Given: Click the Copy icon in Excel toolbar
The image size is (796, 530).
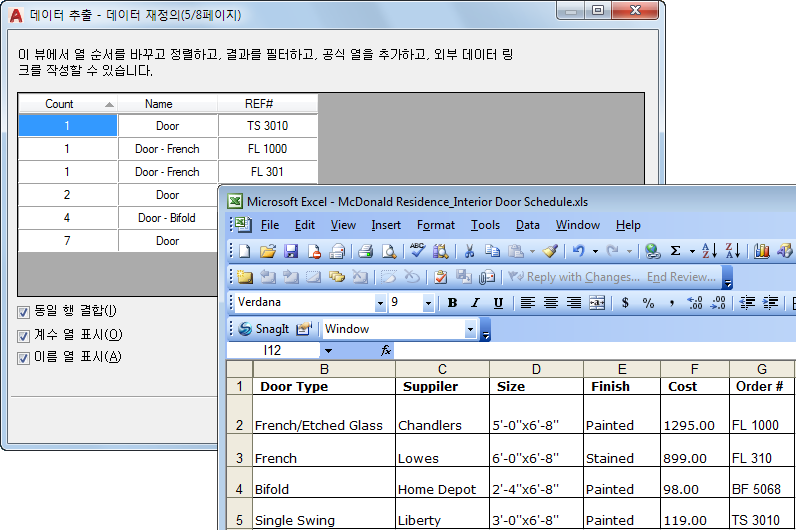Looking at the screenshot, I should coord(492,251).
